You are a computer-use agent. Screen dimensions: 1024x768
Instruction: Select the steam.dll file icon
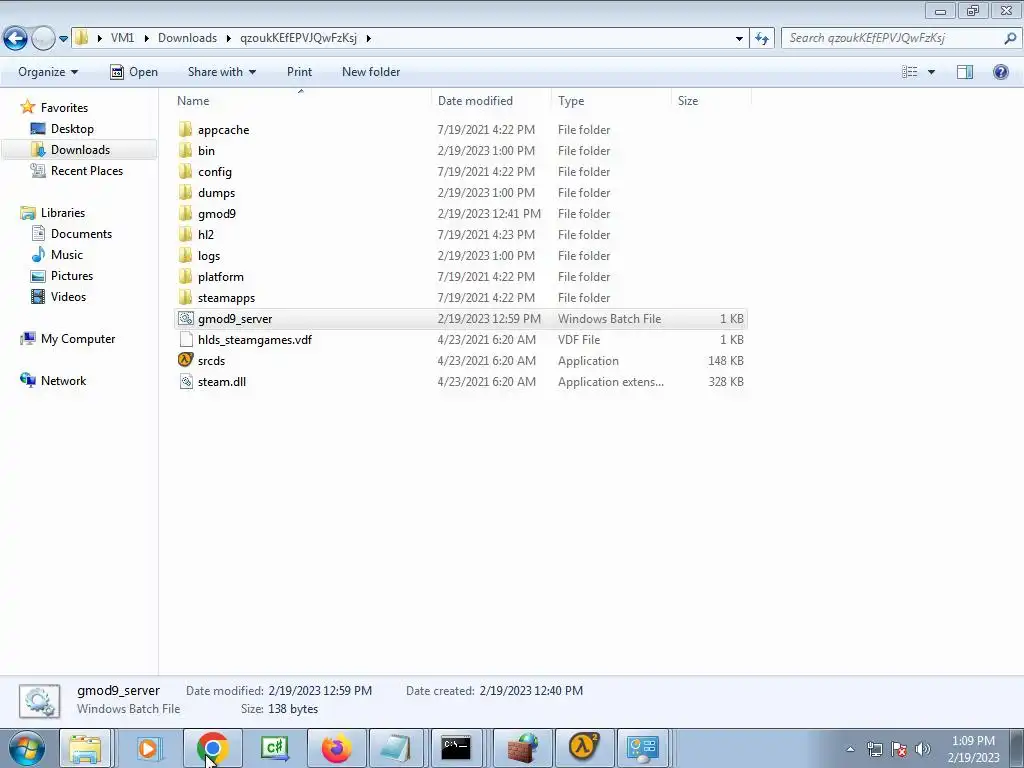tap(185, 381)
